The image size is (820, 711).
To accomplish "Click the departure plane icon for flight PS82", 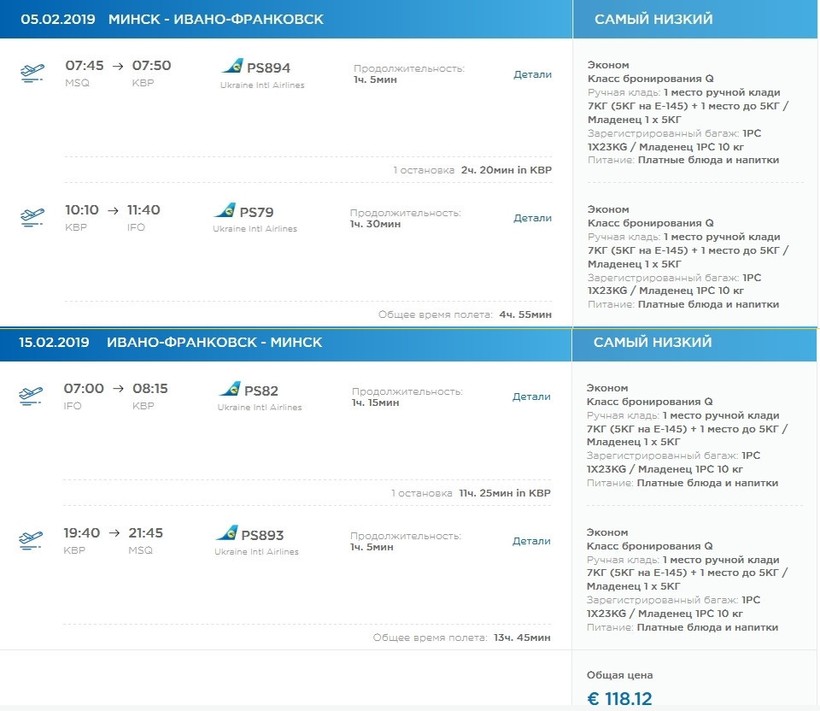I will [31, 396].
